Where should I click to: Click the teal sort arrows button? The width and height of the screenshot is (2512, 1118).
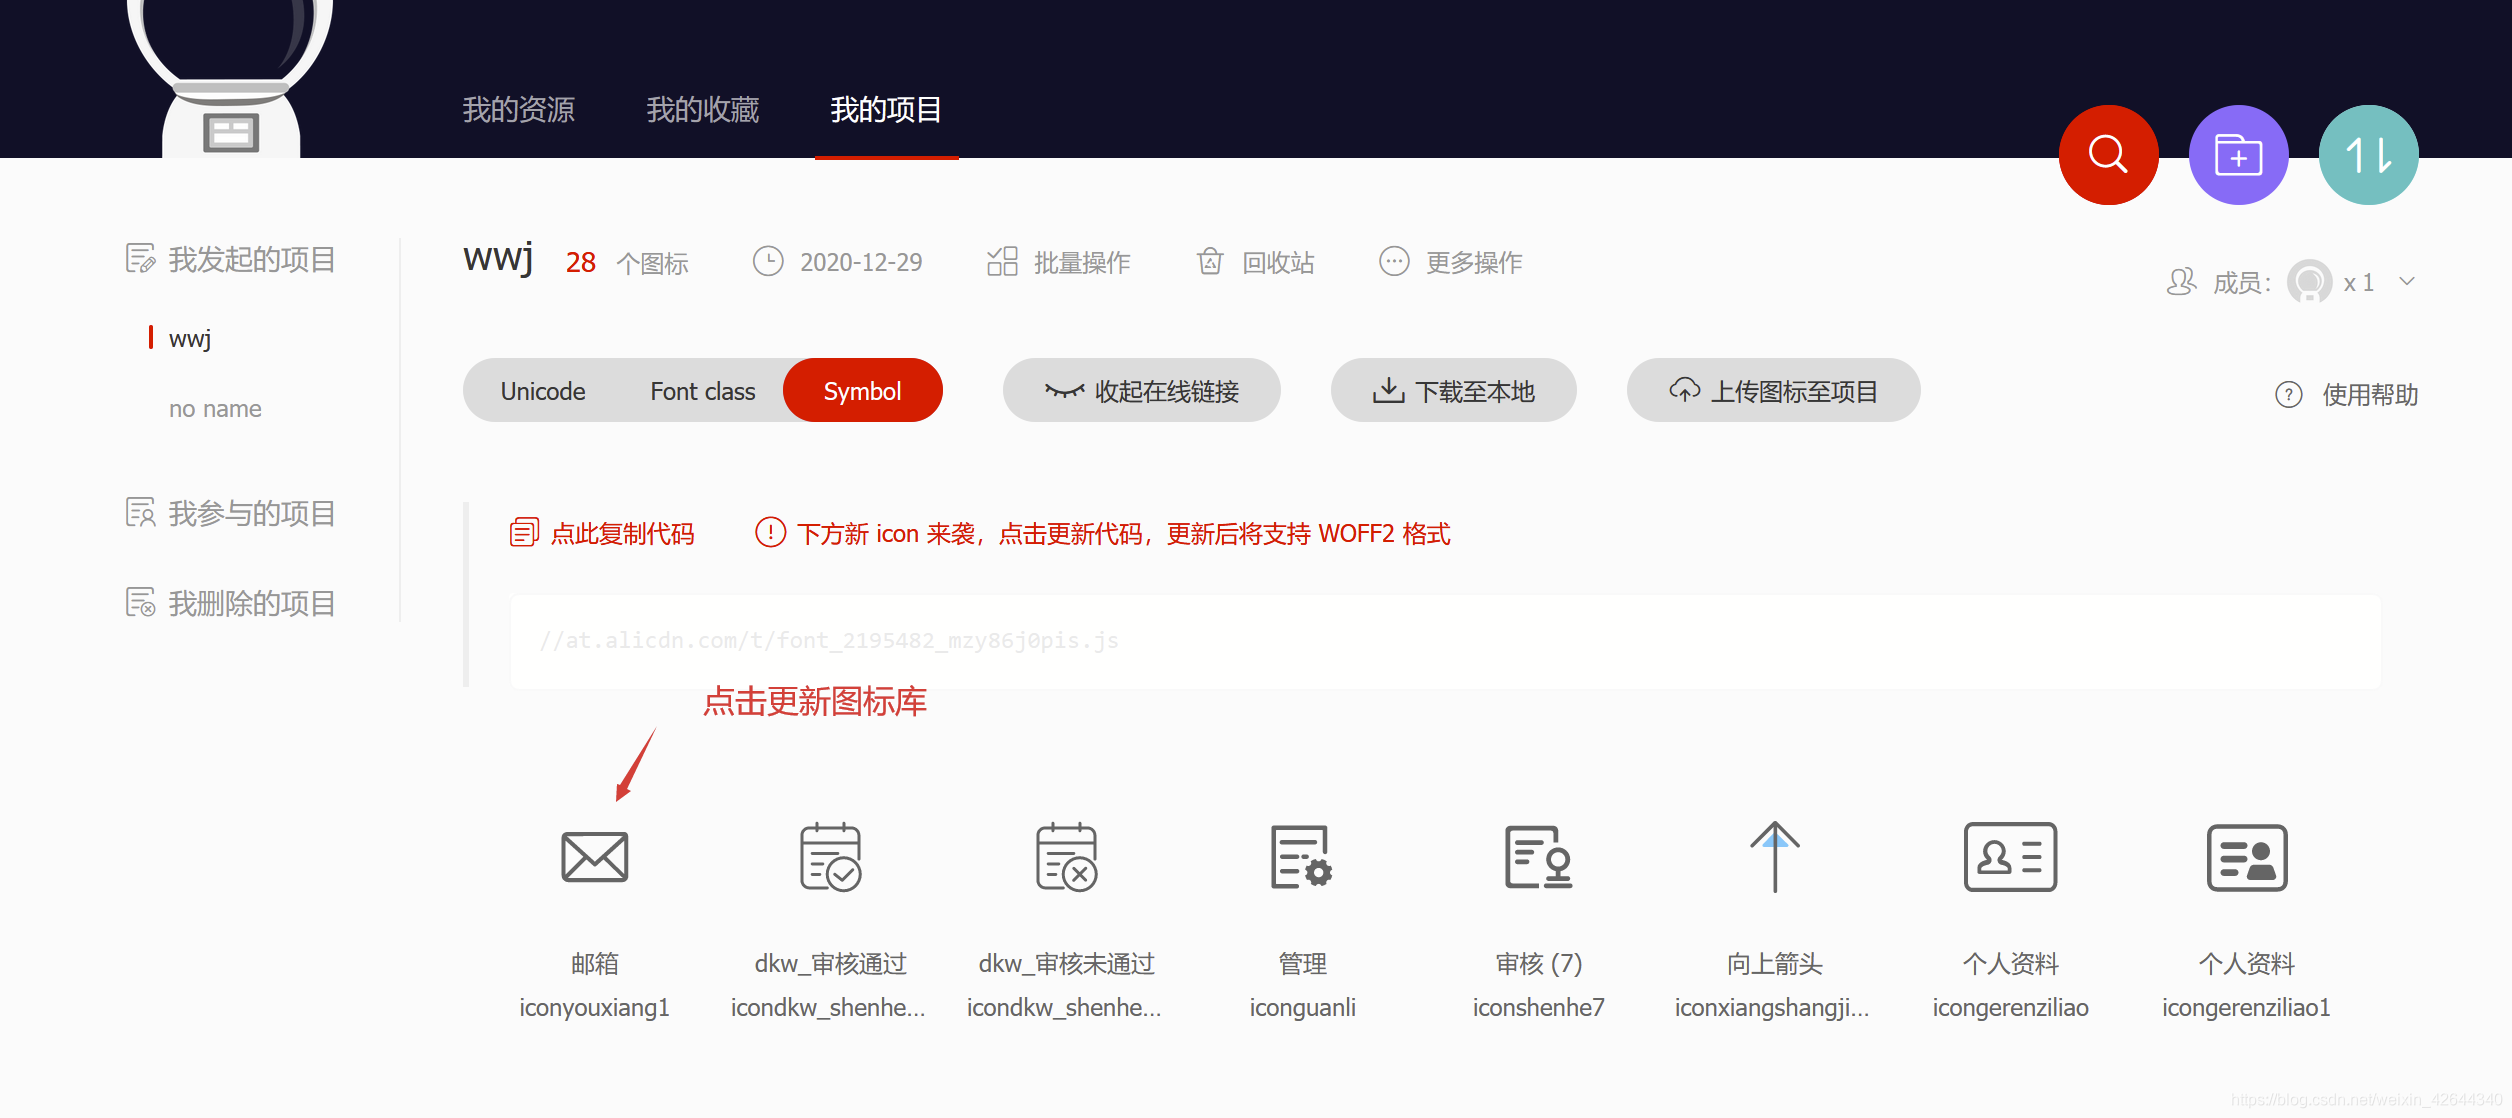(x=2368, y=155)
